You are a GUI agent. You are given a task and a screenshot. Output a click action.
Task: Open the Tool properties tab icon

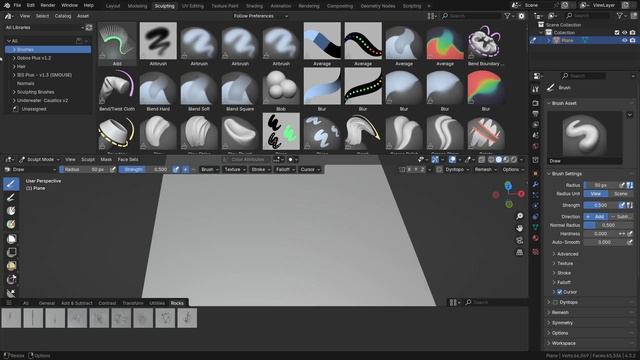pyautogui.click(x=536, y=89)
